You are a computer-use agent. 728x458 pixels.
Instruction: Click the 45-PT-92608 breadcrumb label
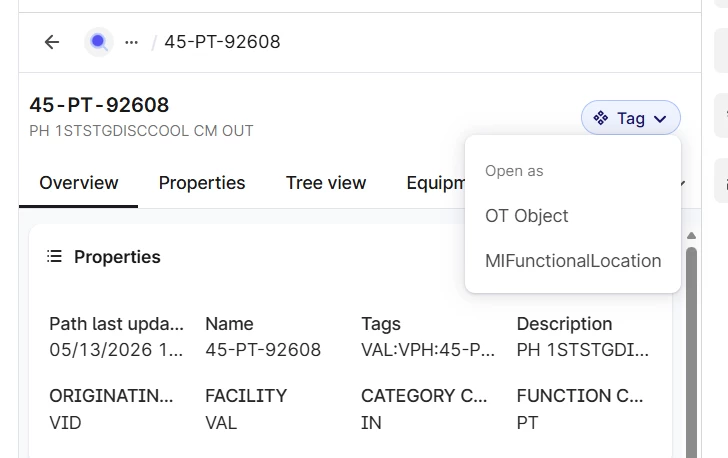click(222, 42)
